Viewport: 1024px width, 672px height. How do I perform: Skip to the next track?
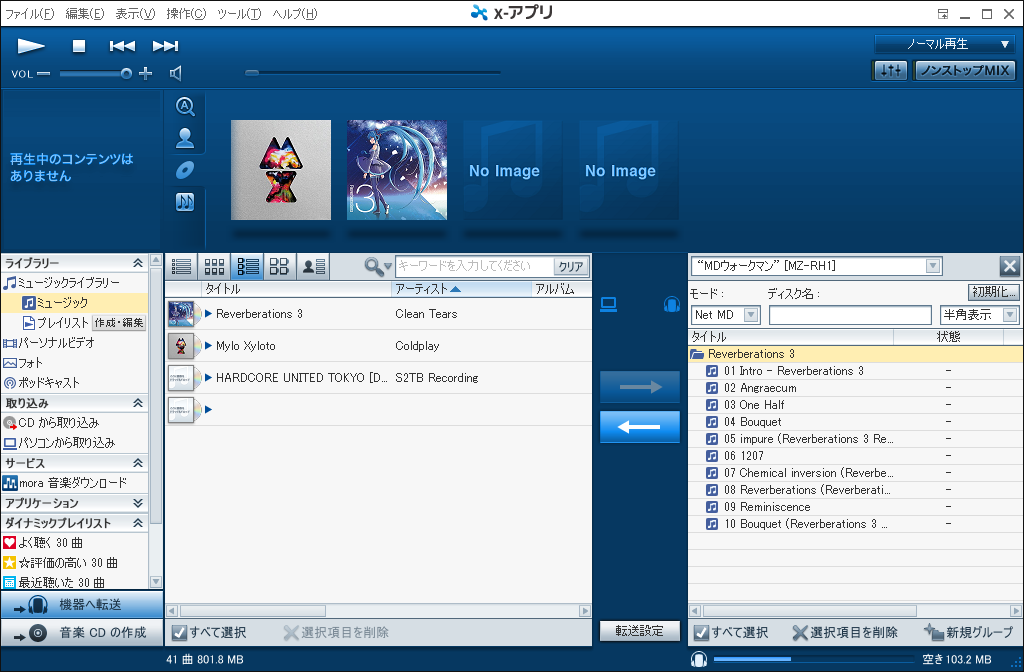click(x=165, y=46)
